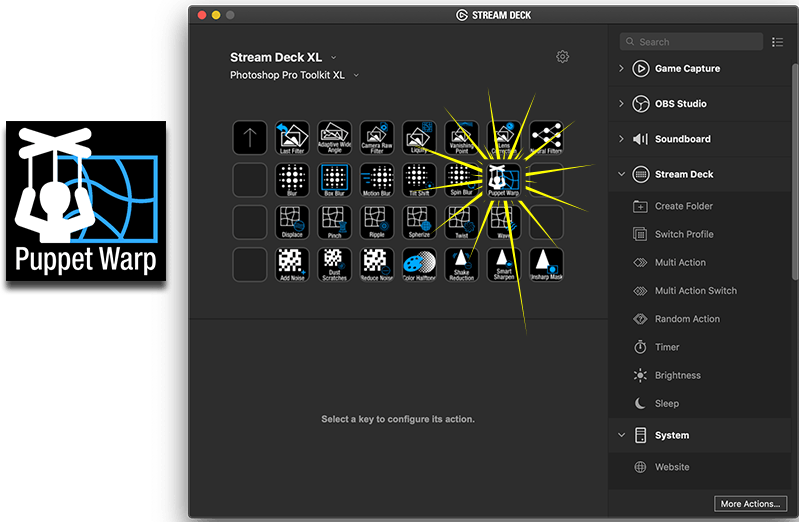Open the device settings gear

tap(562, 57)
